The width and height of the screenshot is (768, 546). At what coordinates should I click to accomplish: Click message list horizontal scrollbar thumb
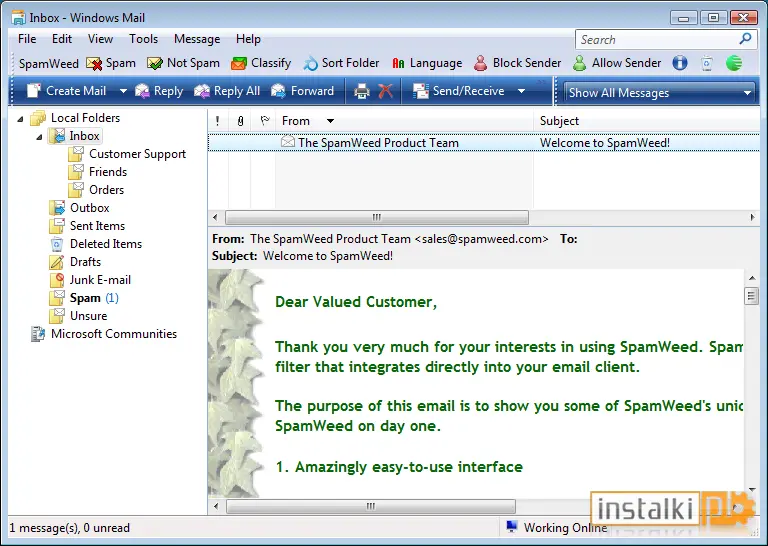point(377,217)
